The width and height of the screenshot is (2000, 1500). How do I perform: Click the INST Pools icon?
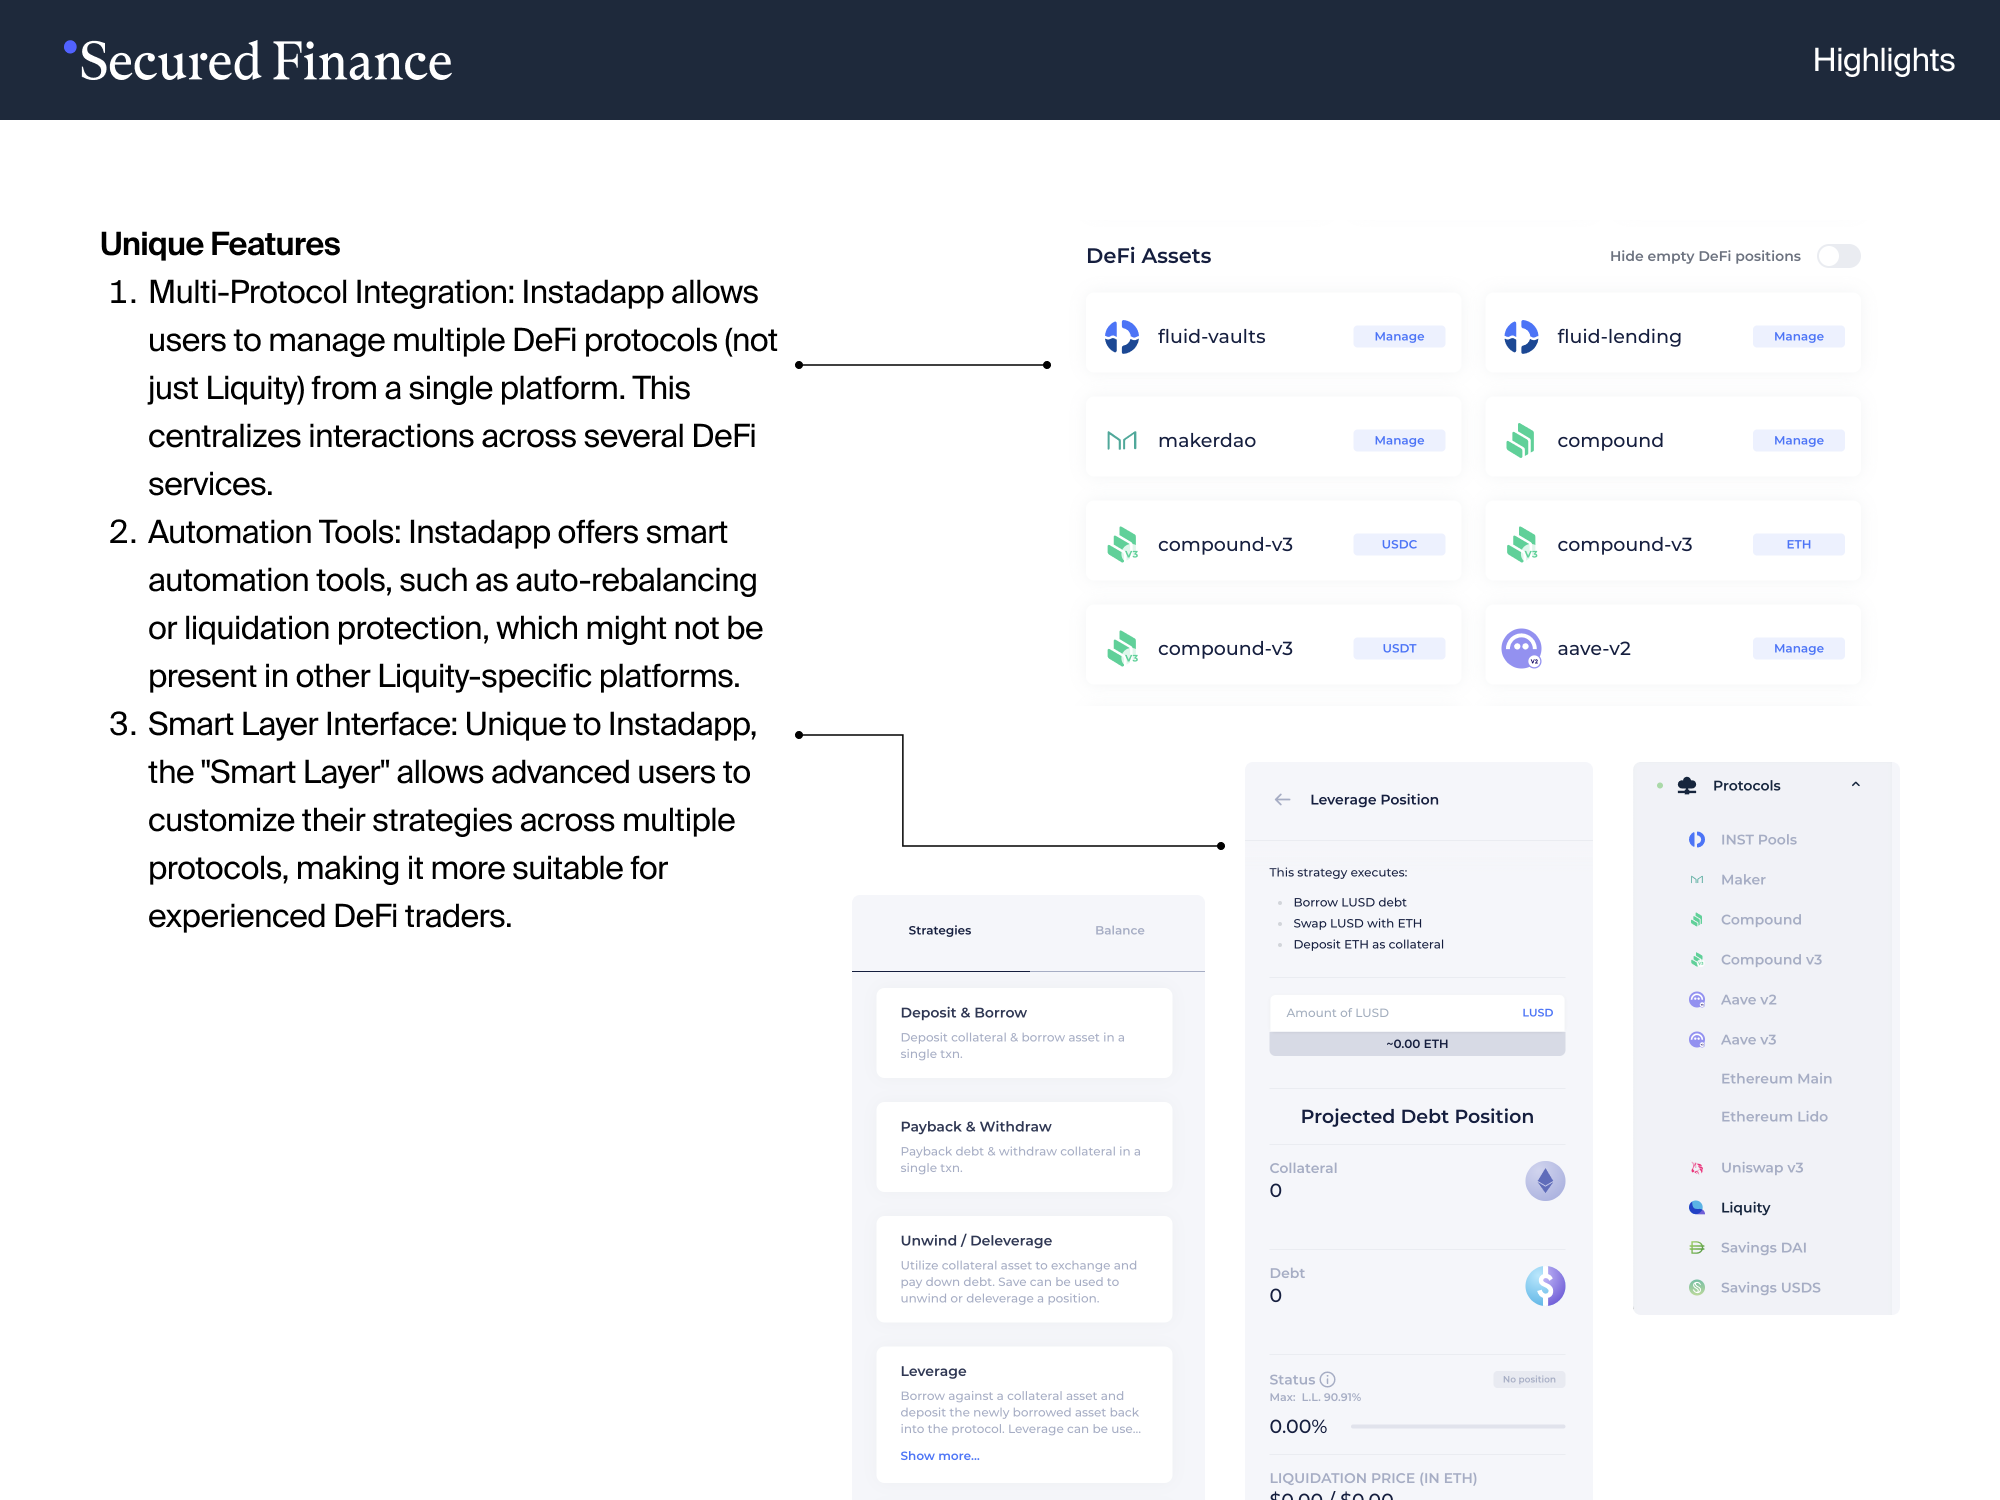tap(1697, 840)
